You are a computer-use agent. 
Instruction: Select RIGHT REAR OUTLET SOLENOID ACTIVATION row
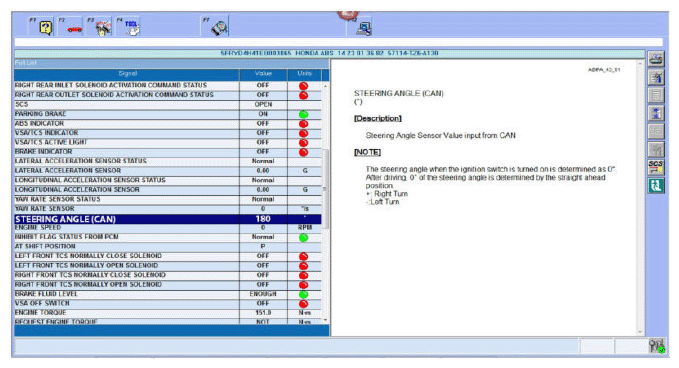pos(168,95)
